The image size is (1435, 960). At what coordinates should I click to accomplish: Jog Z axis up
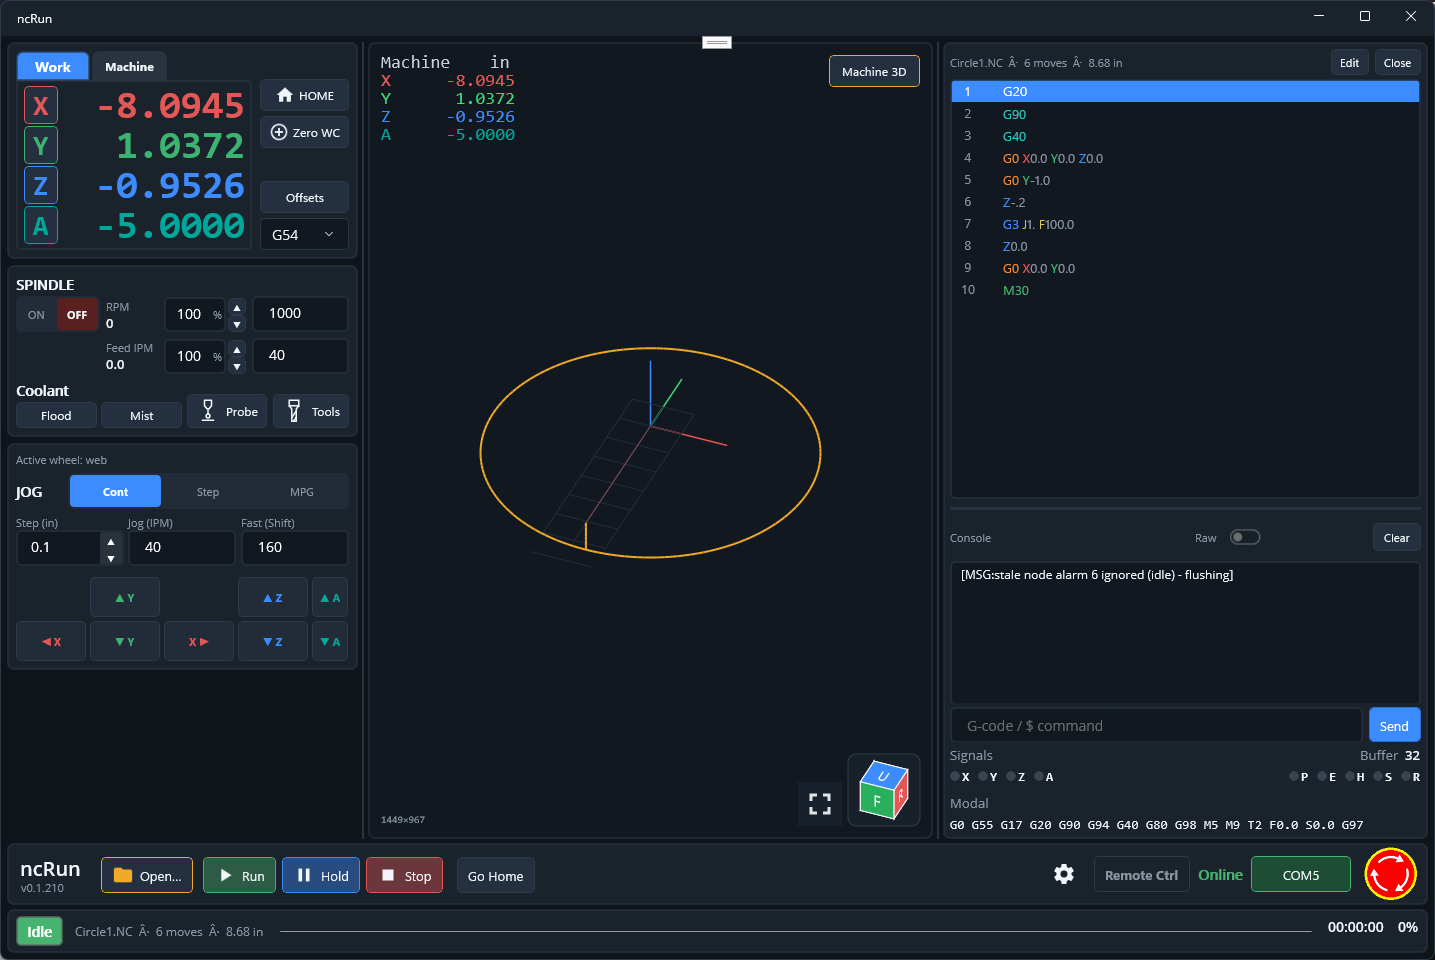pos(273,598)
